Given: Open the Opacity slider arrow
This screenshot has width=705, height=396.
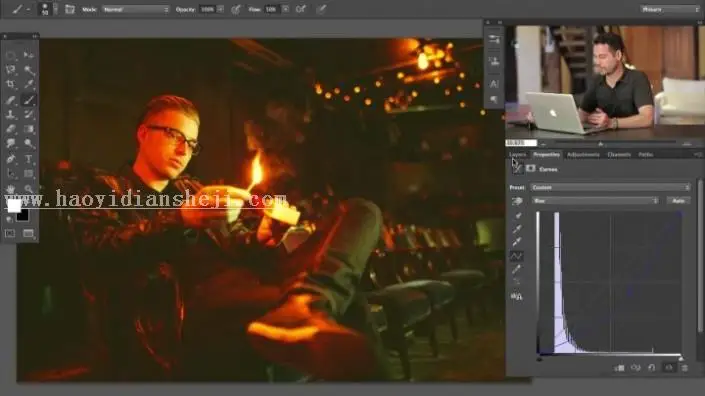Looking at the screenshot, I should [220, 9].
